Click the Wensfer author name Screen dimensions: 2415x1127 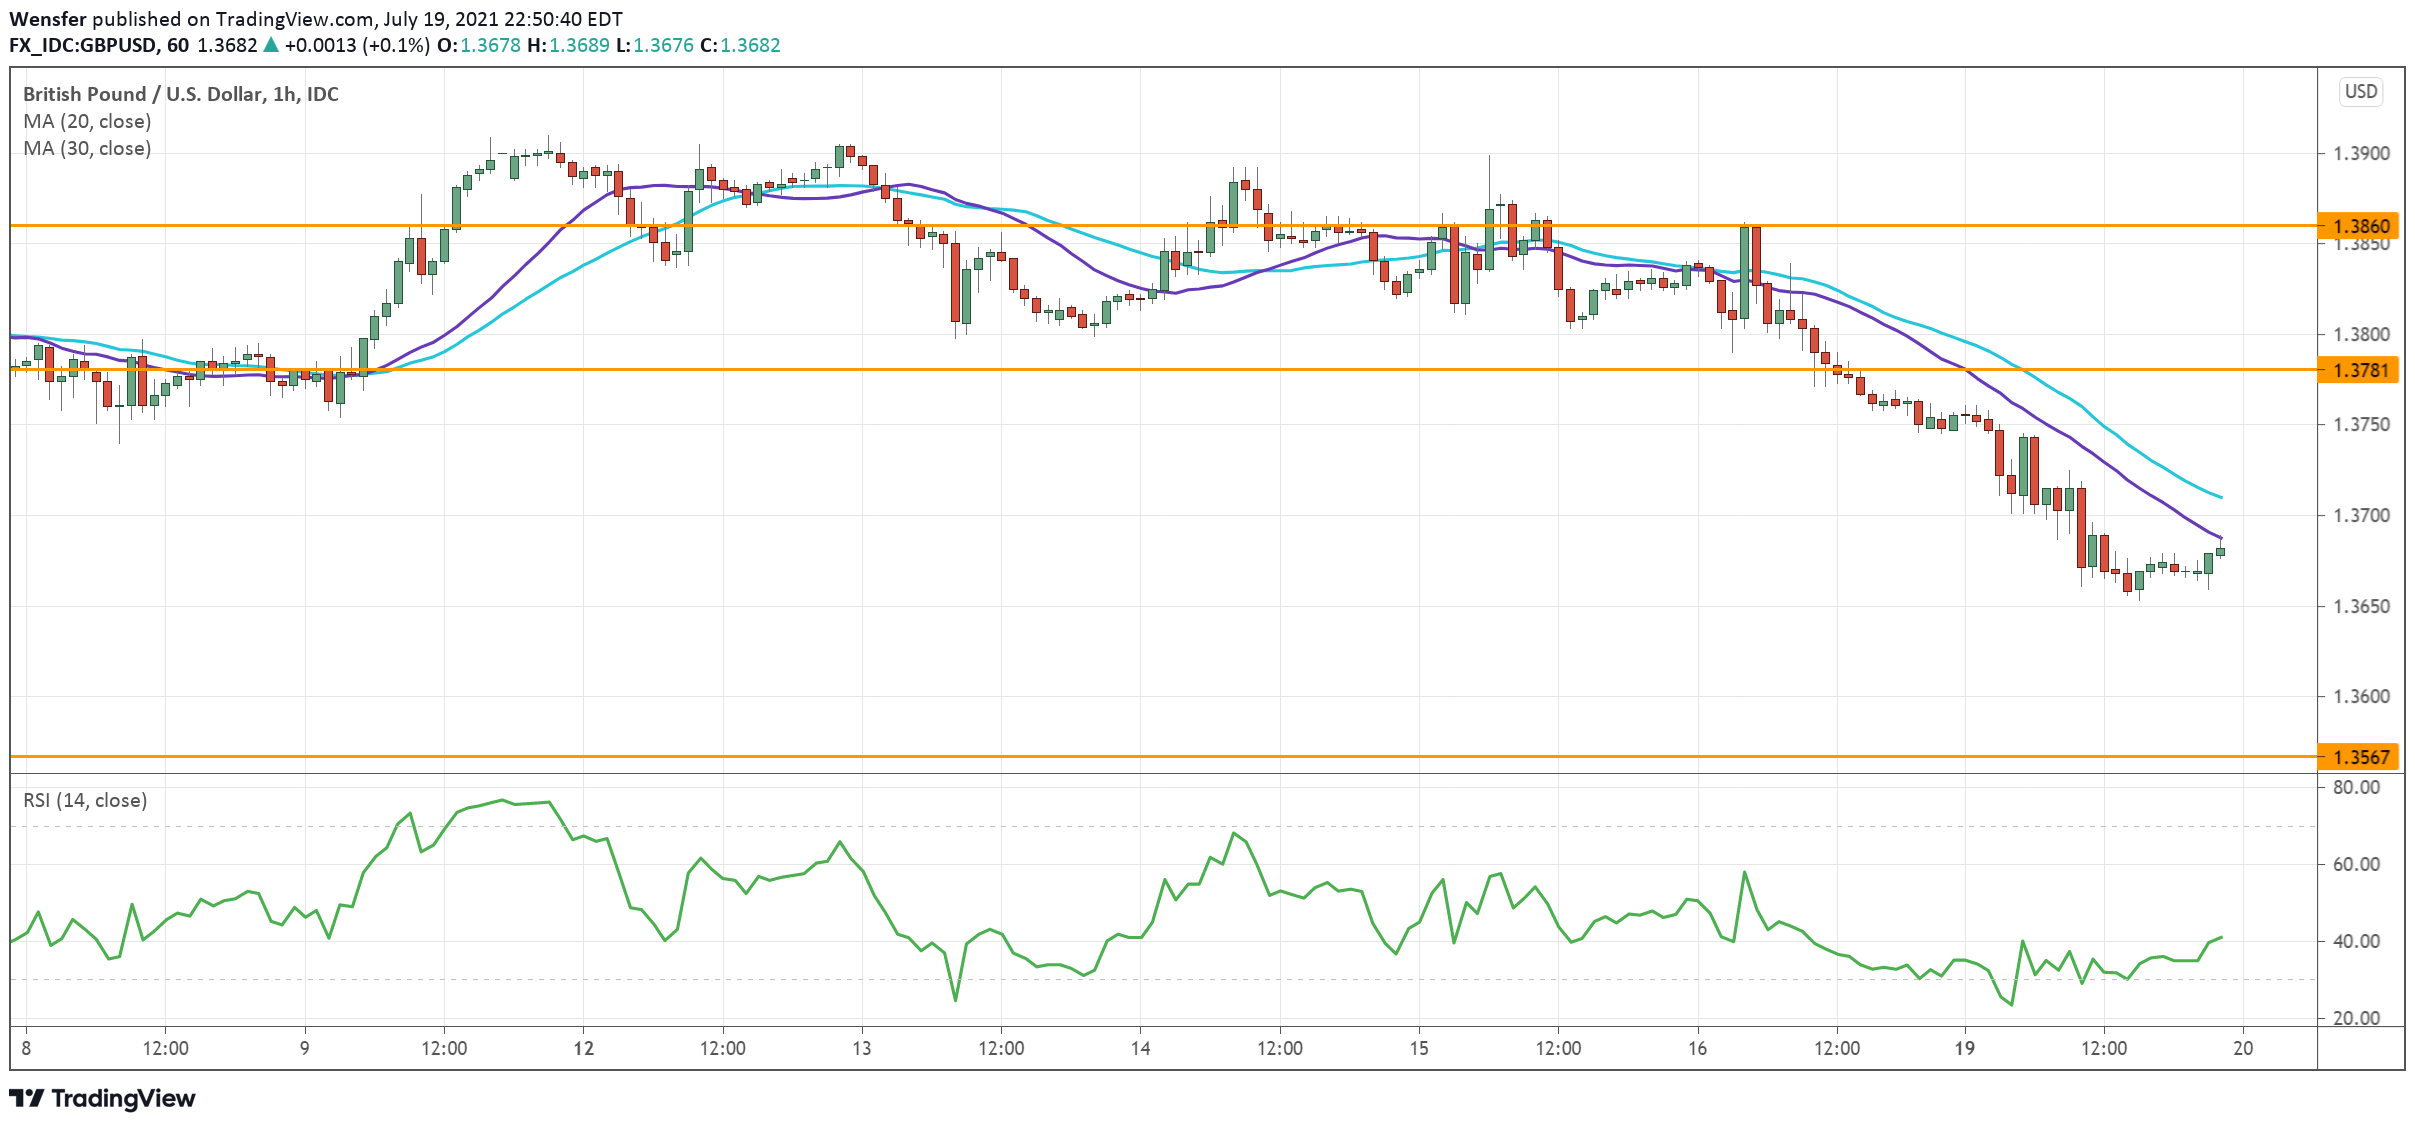(47, 19)
